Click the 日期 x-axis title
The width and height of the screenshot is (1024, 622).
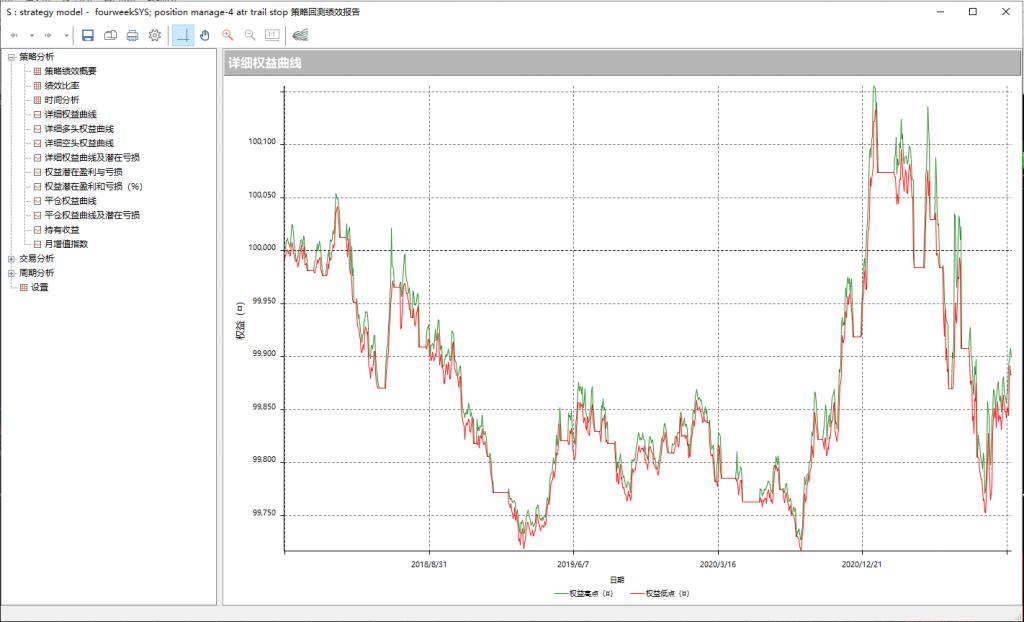[x=616, y=580]
